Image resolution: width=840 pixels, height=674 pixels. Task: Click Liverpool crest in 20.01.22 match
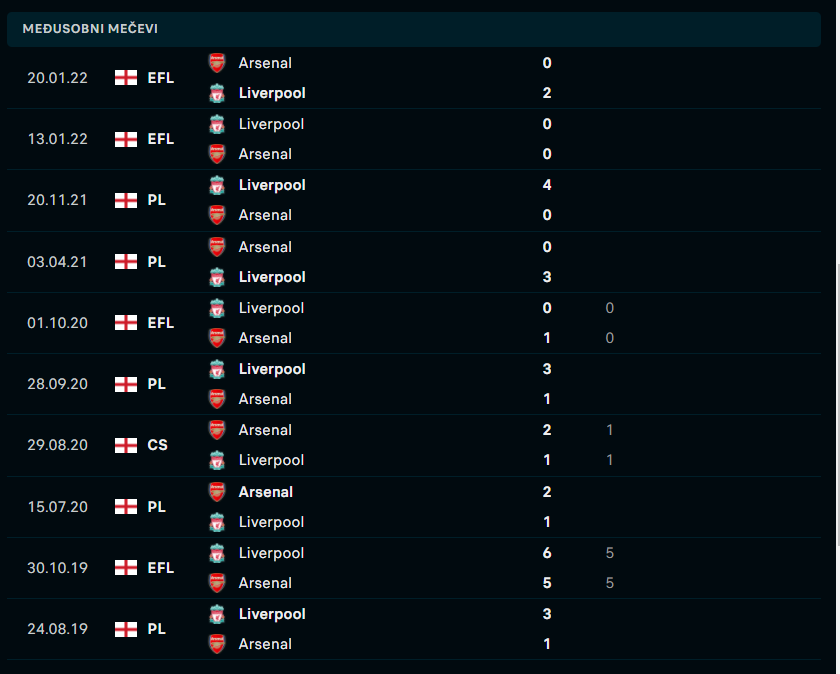click(217, 93)
